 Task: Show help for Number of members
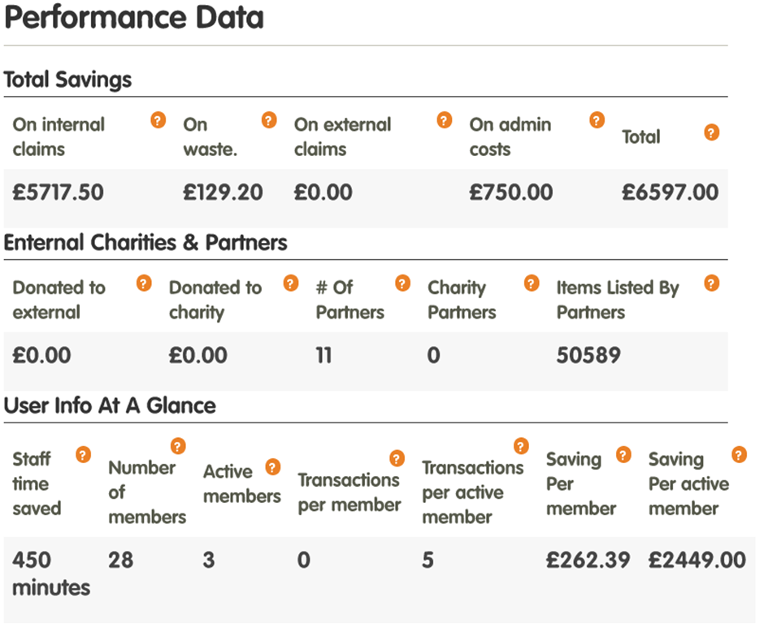tap(178, 446)
